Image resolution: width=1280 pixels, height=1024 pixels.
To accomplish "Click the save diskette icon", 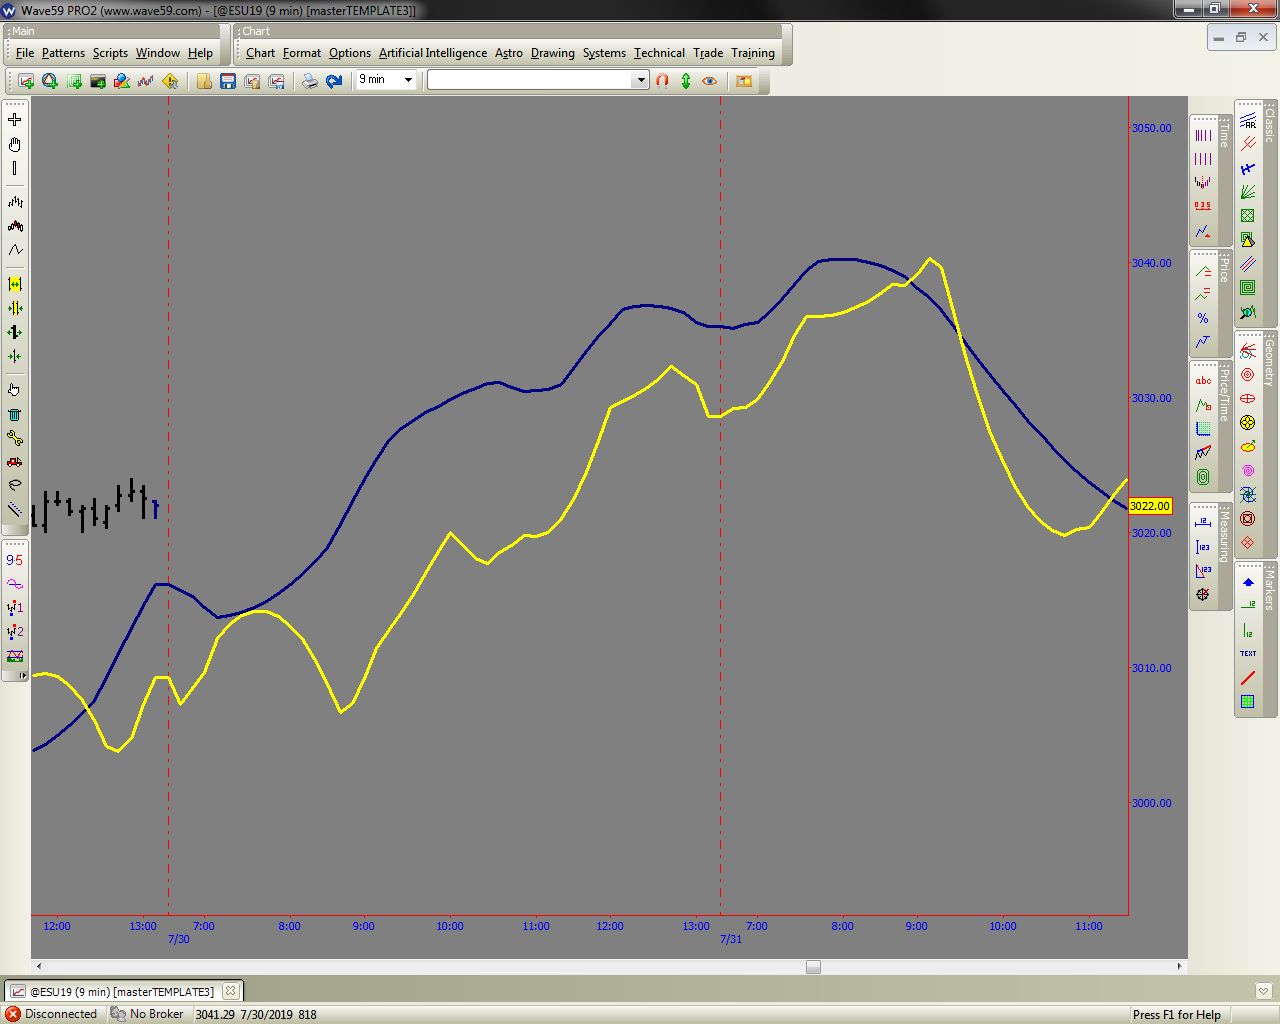I will 228,81.
